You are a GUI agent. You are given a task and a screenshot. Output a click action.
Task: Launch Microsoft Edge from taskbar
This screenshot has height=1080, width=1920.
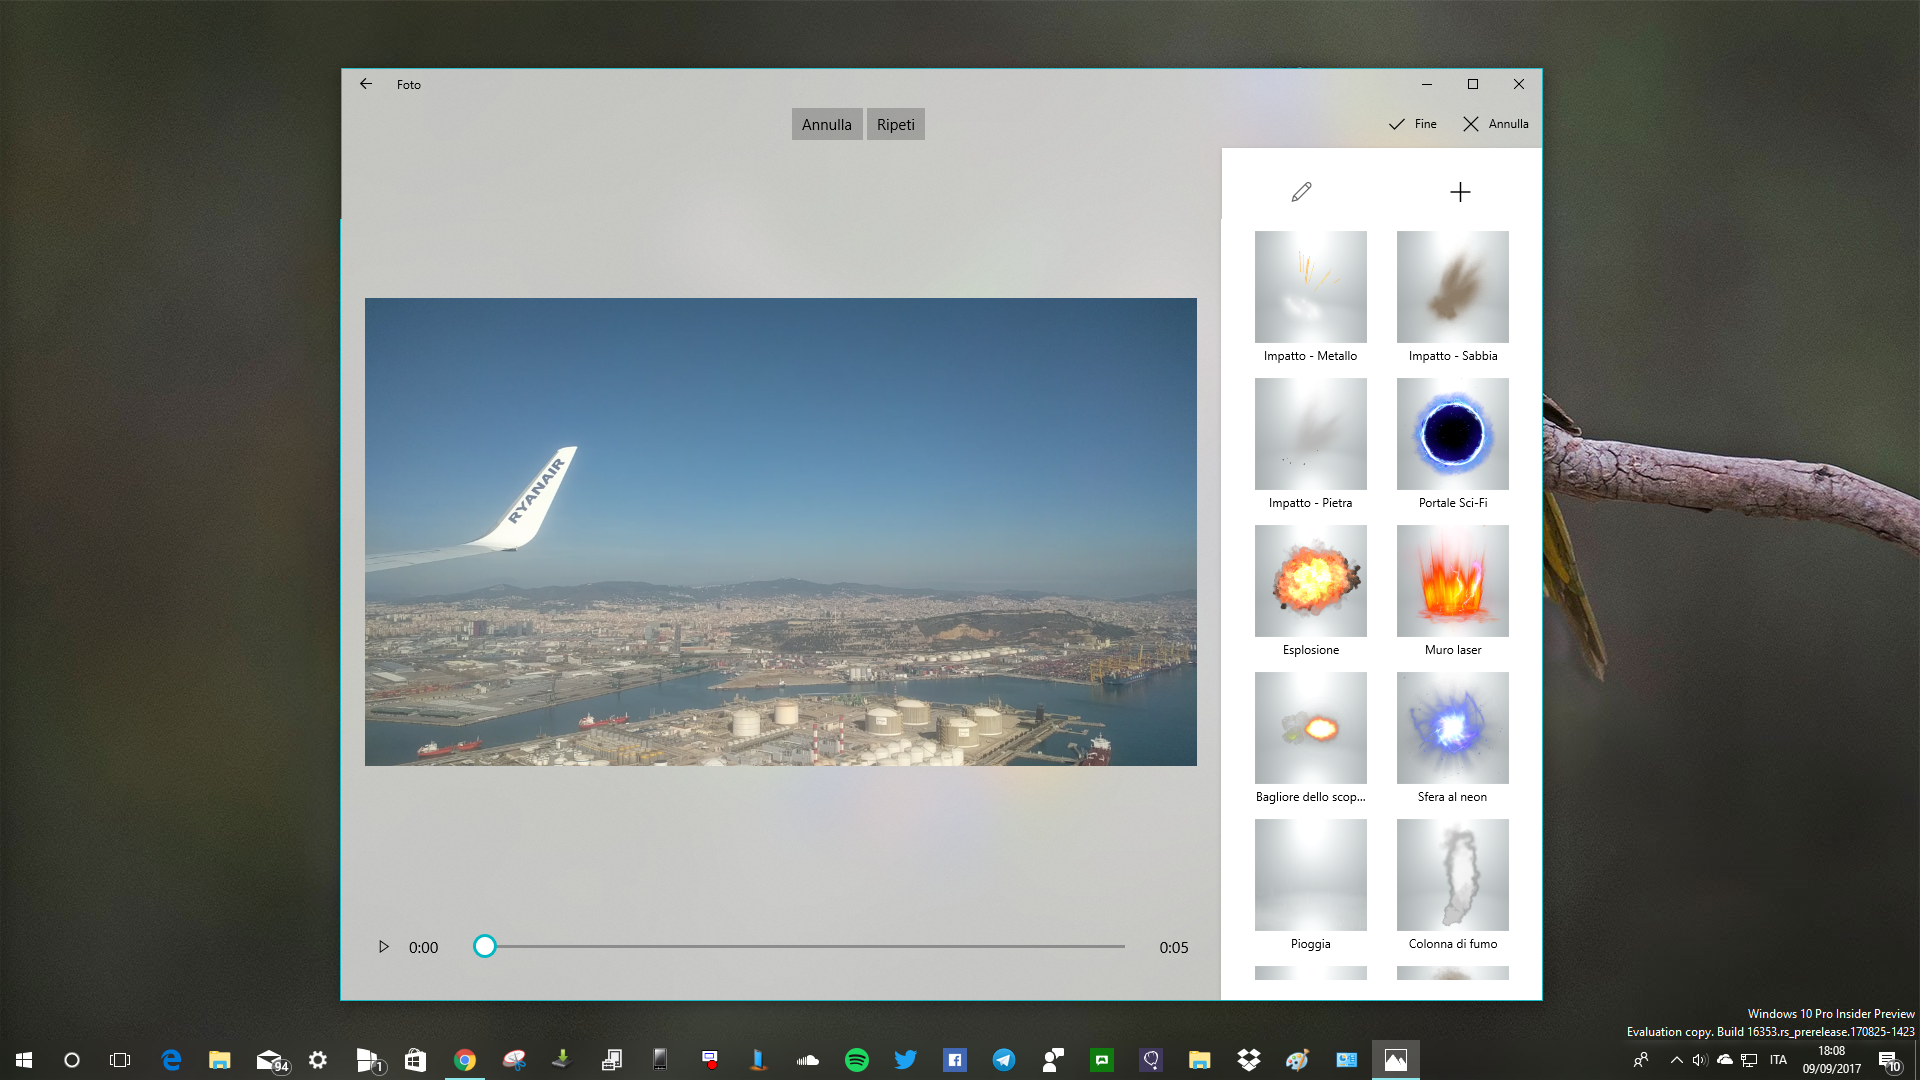(171, 1060)
